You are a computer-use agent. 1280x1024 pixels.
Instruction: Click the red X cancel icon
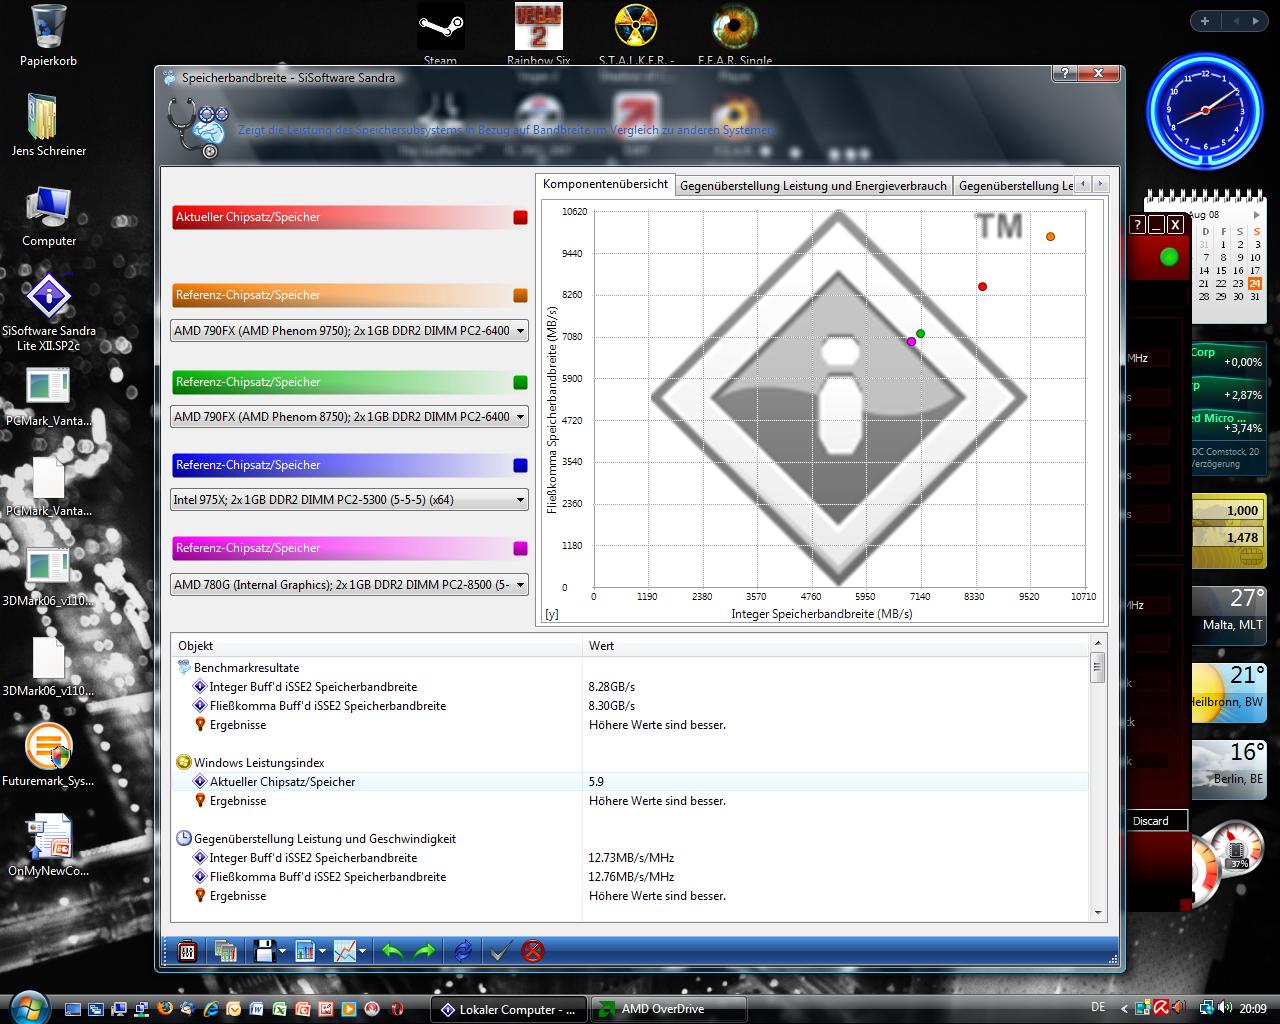(x=533, y=951)
